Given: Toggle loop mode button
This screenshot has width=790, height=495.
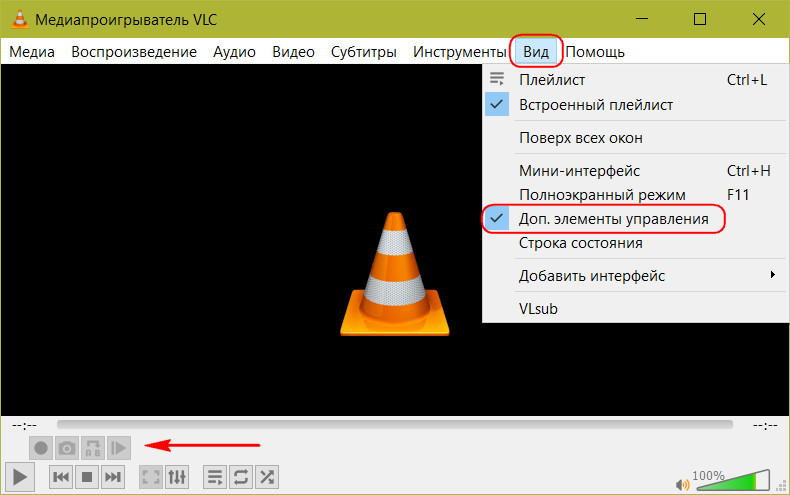Looking at the screenshot, I should [x=241, y=476].
